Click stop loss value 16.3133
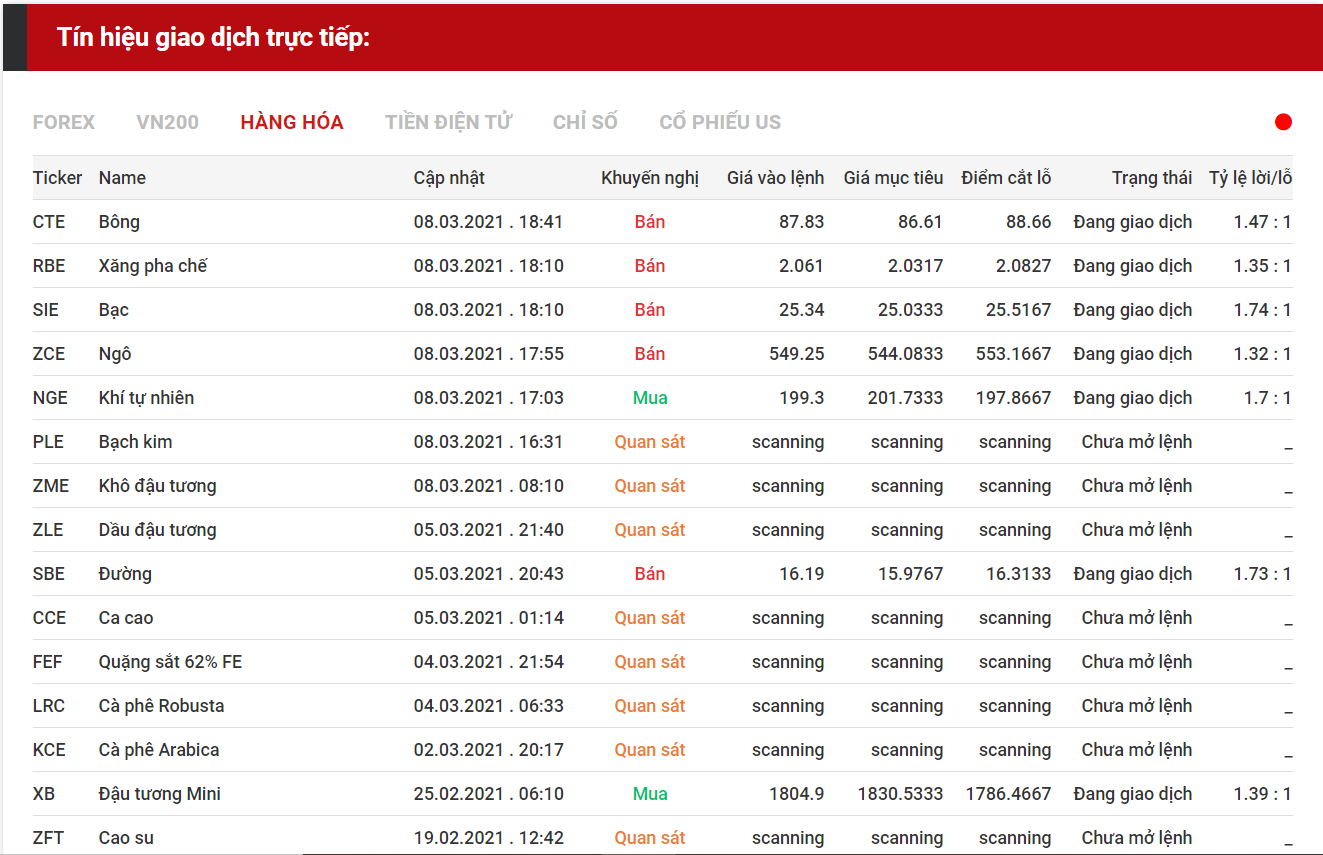This screenshot has height=855, width=1323. (1019, 574)
